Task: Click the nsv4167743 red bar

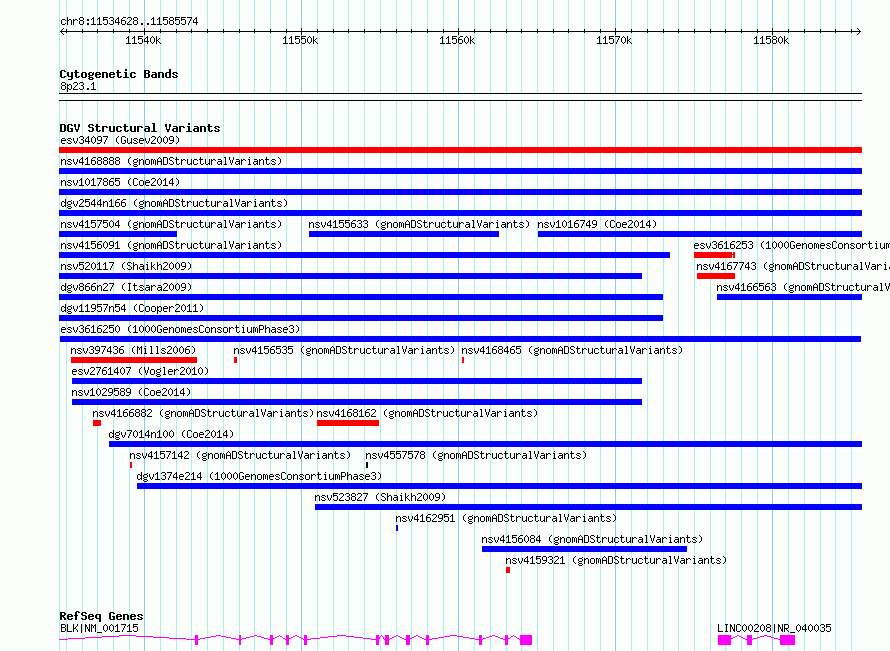Action: [x=716, y=276]
